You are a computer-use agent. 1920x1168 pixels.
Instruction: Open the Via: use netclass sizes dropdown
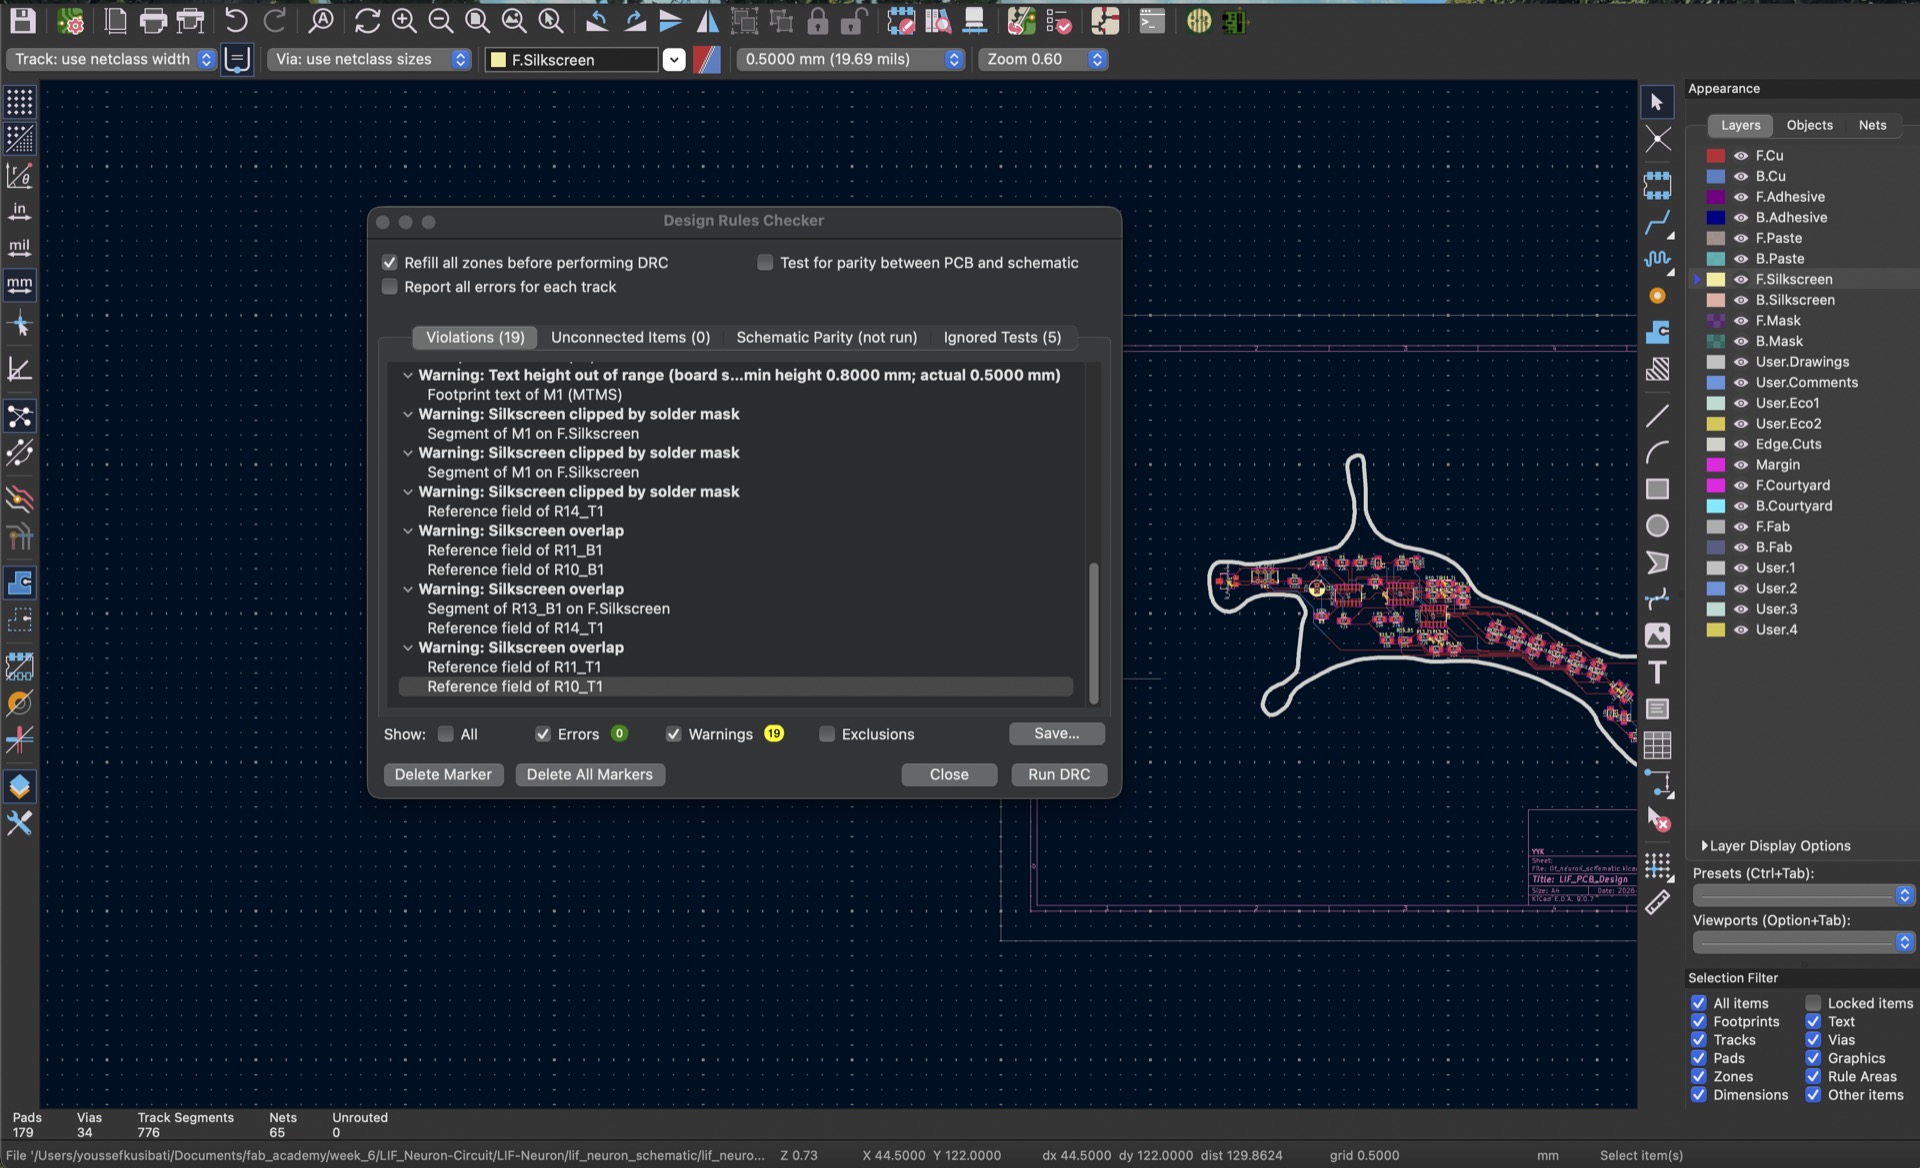(460, 59)
